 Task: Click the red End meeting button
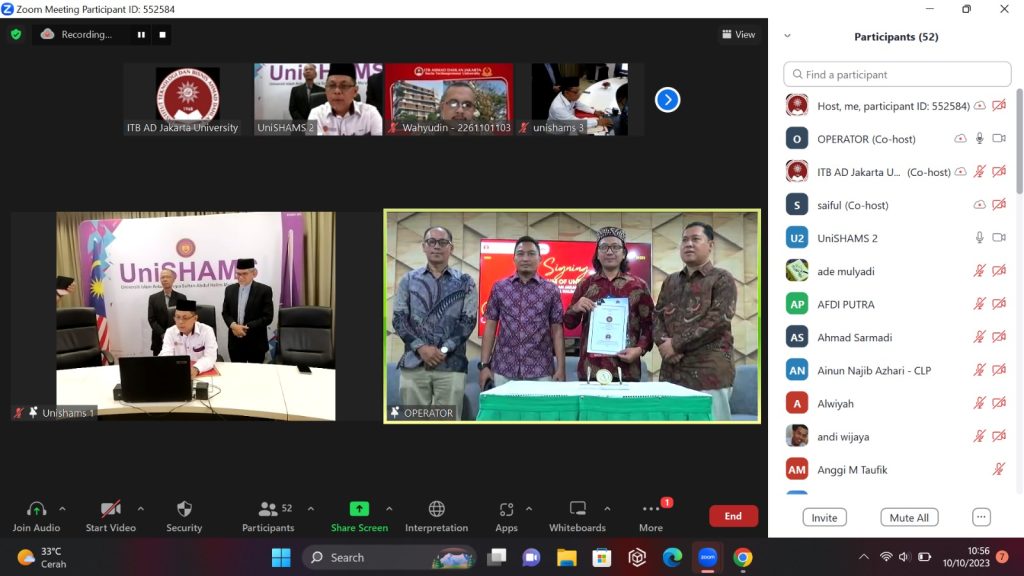click(x=733, y=516)
